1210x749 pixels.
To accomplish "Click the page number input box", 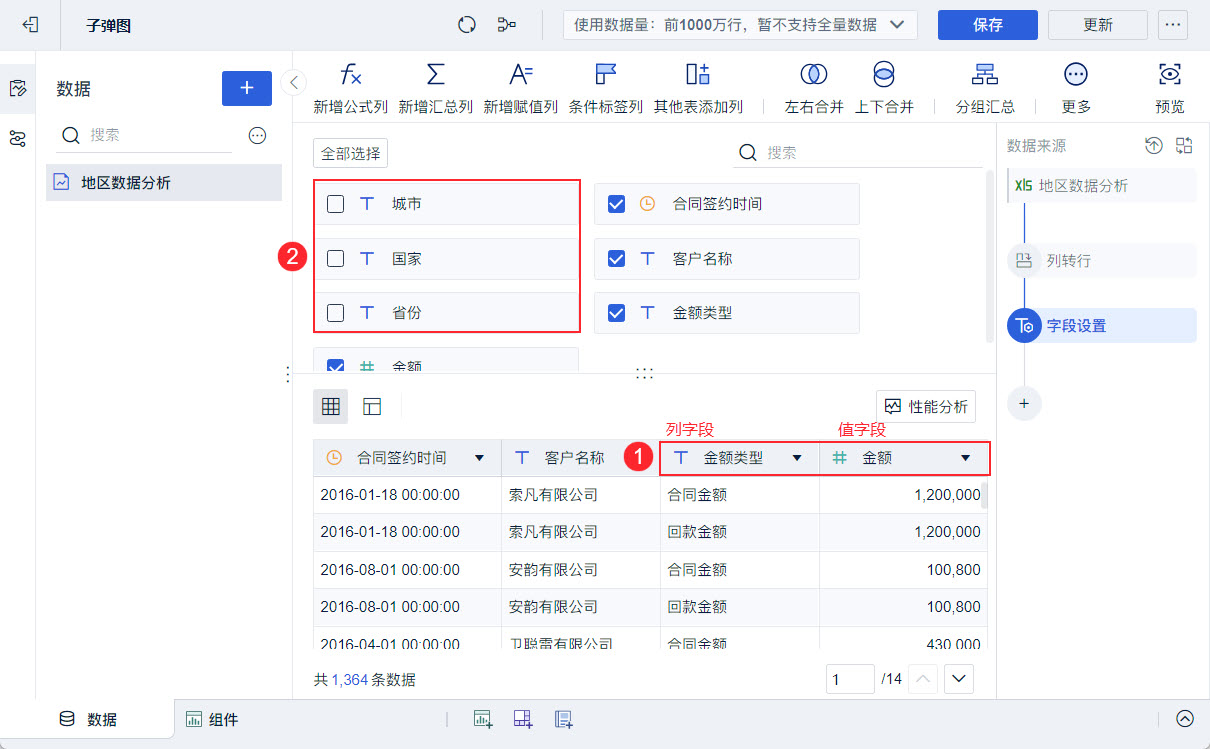I will pyautogui.click(x=850, y=679).
